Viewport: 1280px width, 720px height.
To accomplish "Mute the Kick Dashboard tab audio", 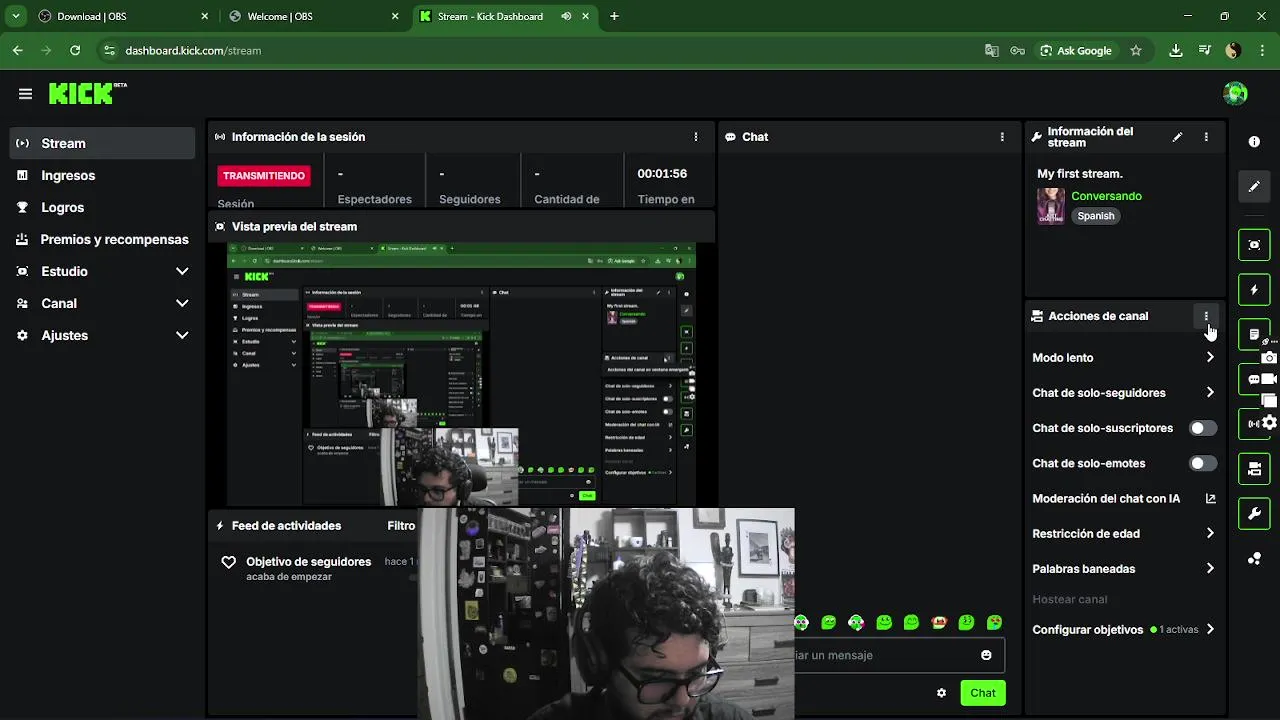I will click(x=566, y=16).
